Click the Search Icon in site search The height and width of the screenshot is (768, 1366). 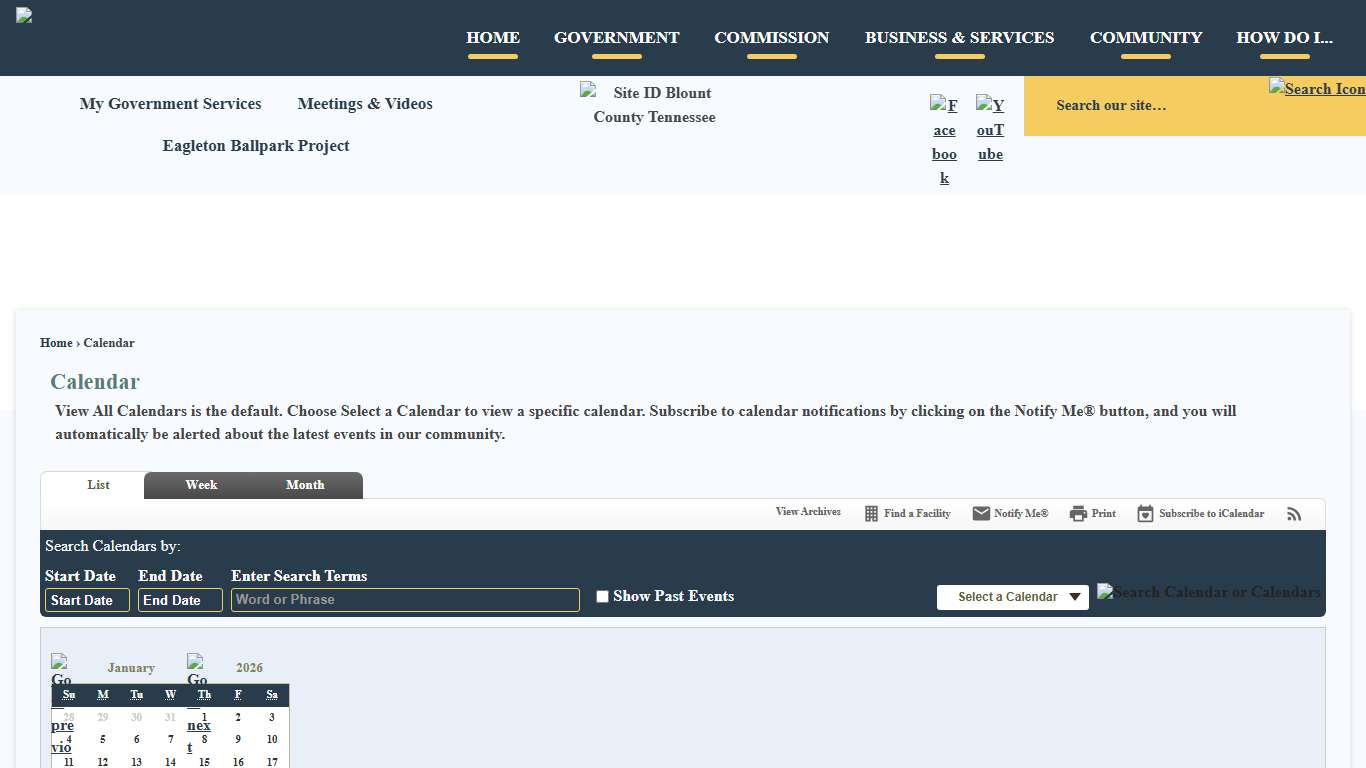pos(1316,89)
